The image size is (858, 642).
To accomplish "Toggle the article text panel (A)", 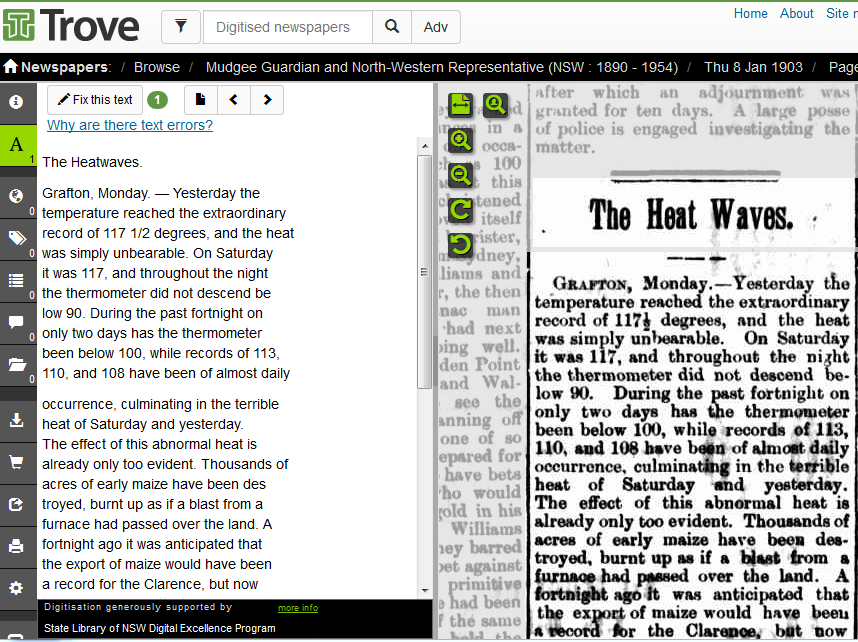I will pos(17,145).
